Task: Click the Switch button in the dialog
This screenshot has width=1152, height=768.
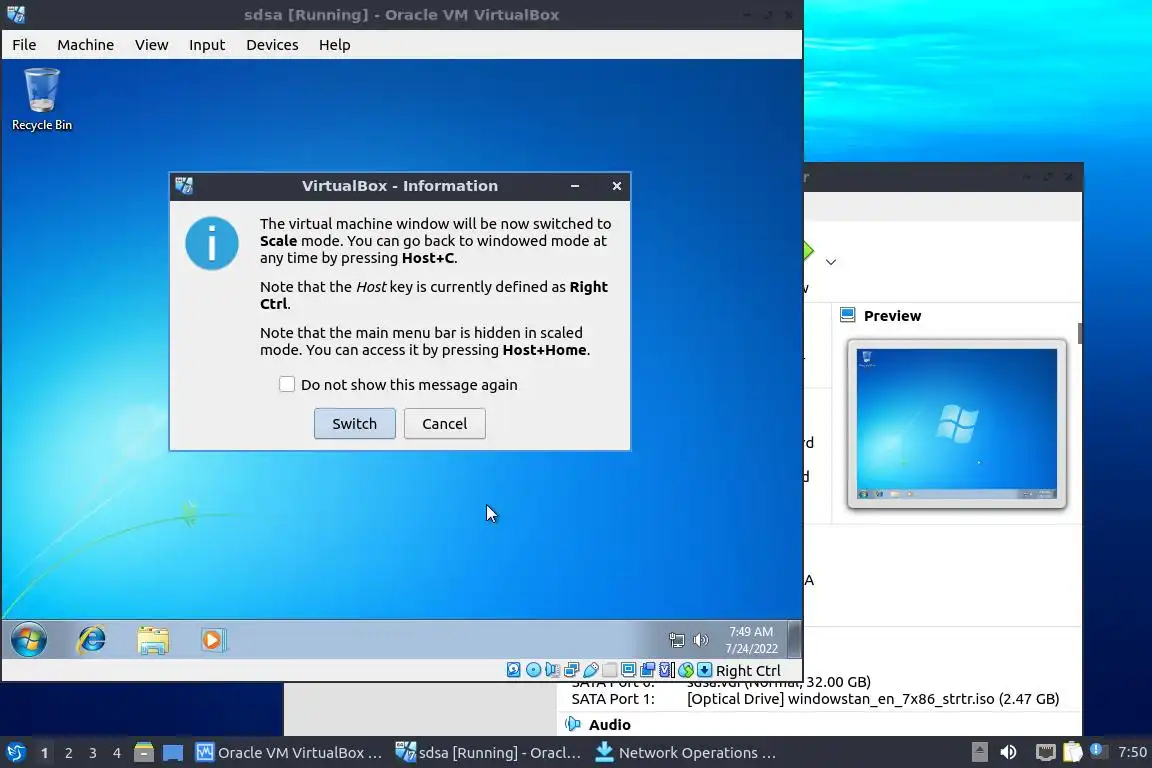Action: tap(354, 423)
